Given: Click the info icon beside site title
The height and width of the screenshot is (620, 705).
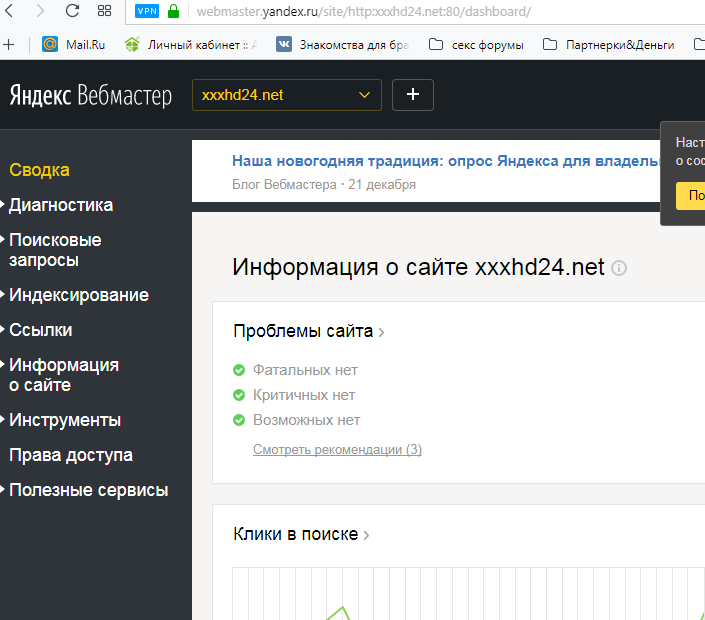Looking at the screenshot, I should (x=619, y=268).
